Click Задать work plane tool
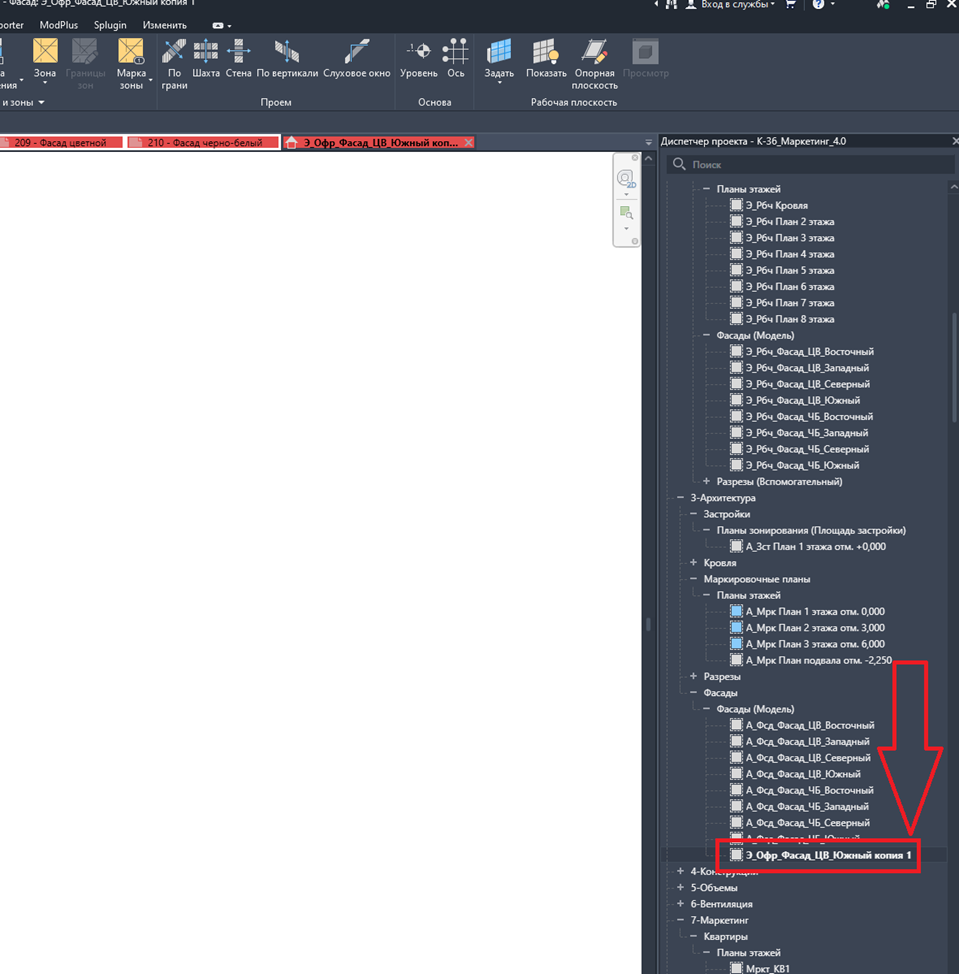 tap(499, 60)
